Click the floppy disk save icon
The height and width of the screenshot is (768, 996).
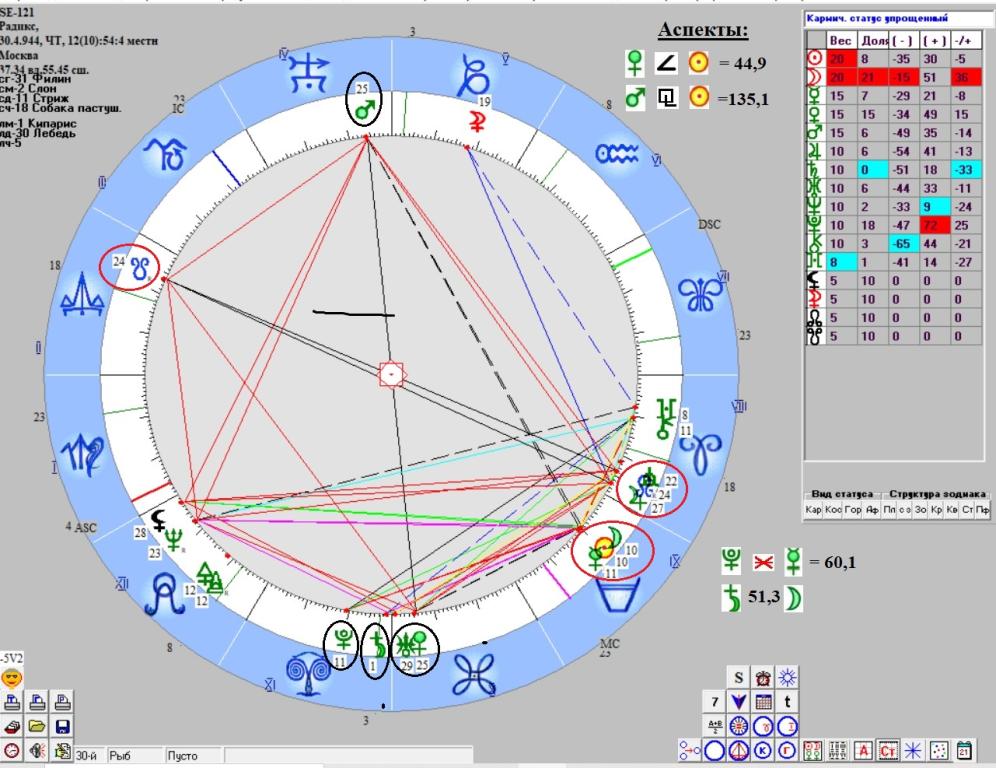point(63,727)
